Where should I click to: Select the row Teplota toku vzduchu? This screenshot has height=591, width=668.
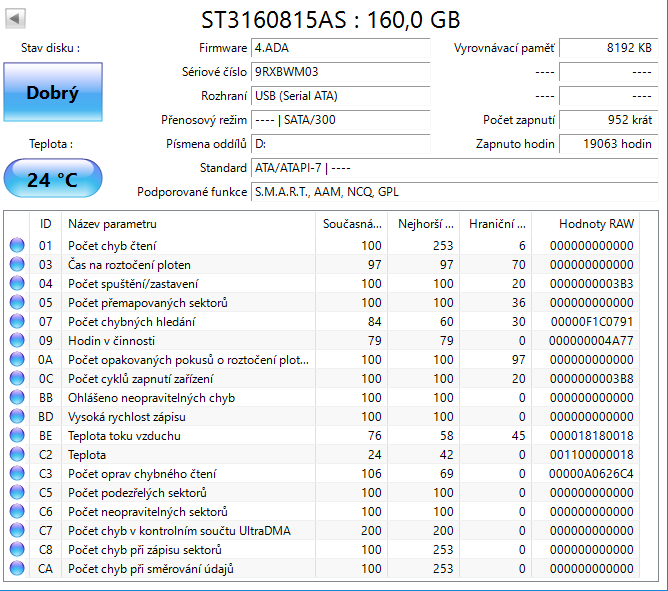point(322,435)
